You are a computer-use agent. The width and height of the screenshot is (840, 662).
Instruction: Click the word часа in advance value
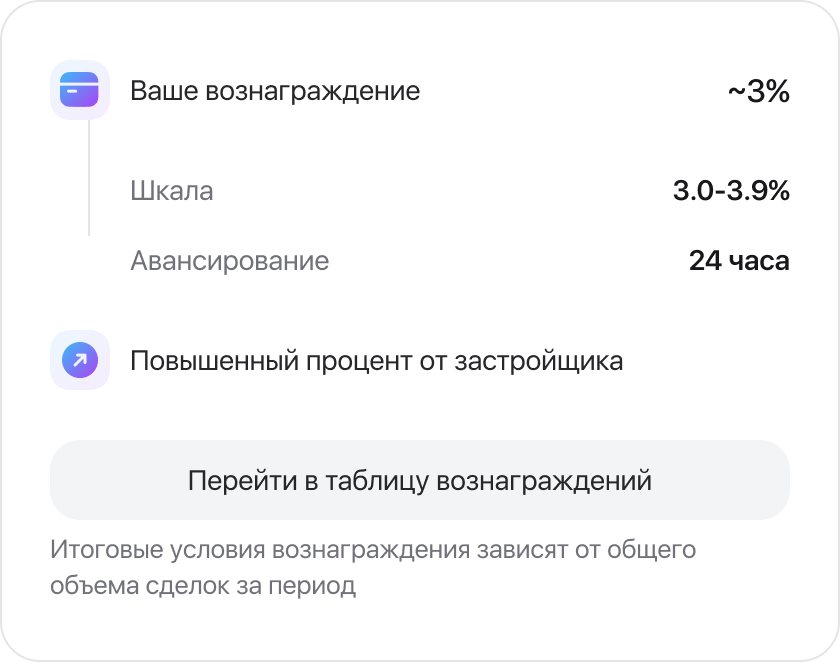760,261
